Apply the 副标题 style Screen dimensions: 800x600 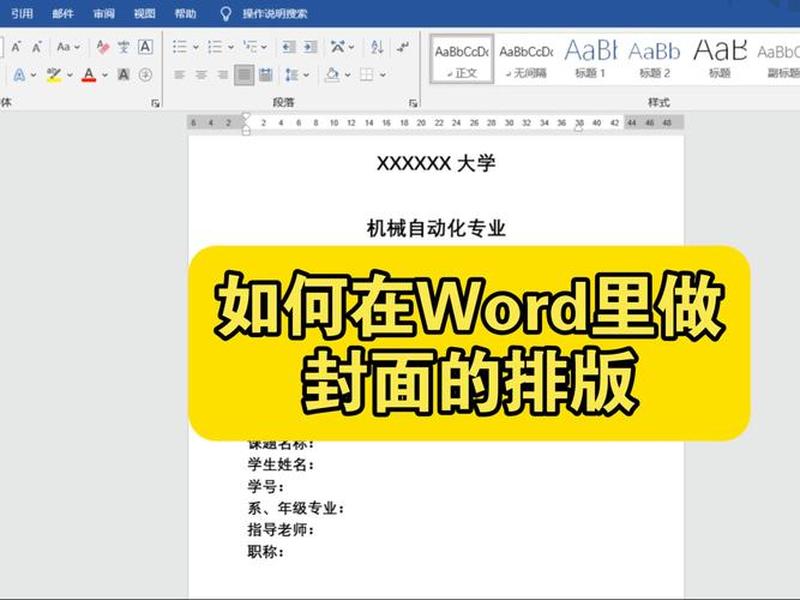click(777, 59)
